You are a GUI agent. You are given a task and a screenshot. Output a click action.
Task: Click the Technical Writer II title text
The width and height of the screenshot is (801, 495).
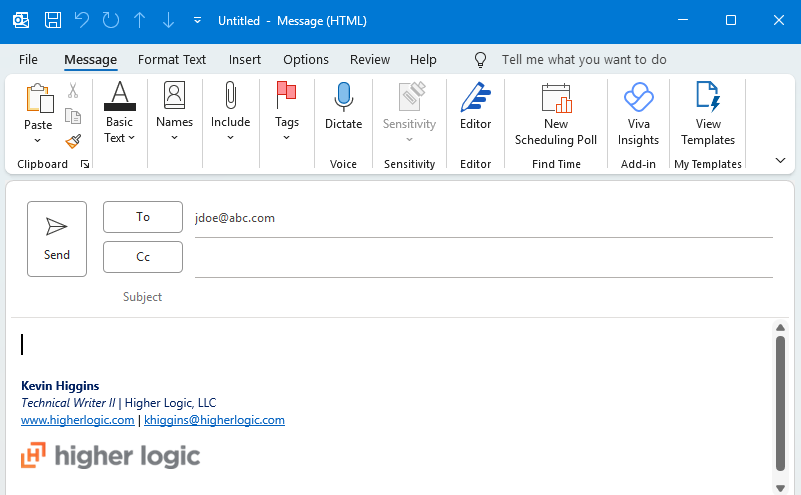pyautogui.click(x=68, y=403)
